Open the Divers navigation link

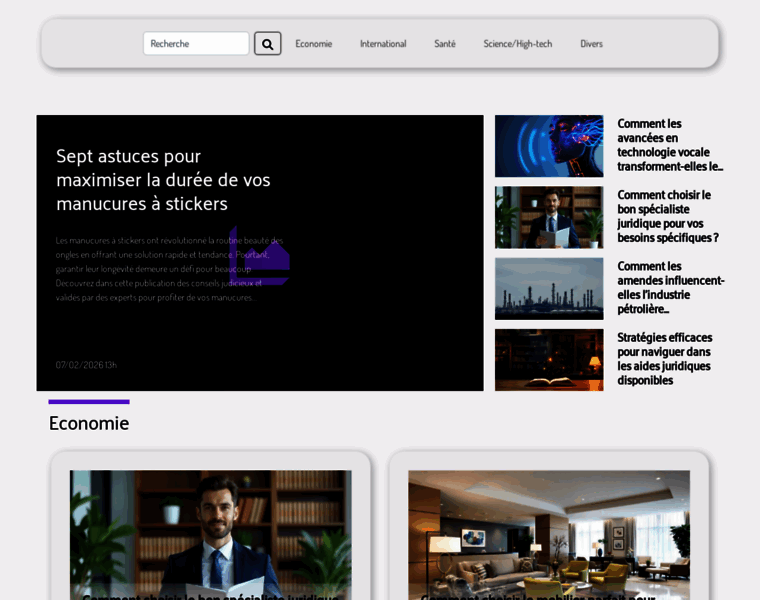[x=591, y=44]
